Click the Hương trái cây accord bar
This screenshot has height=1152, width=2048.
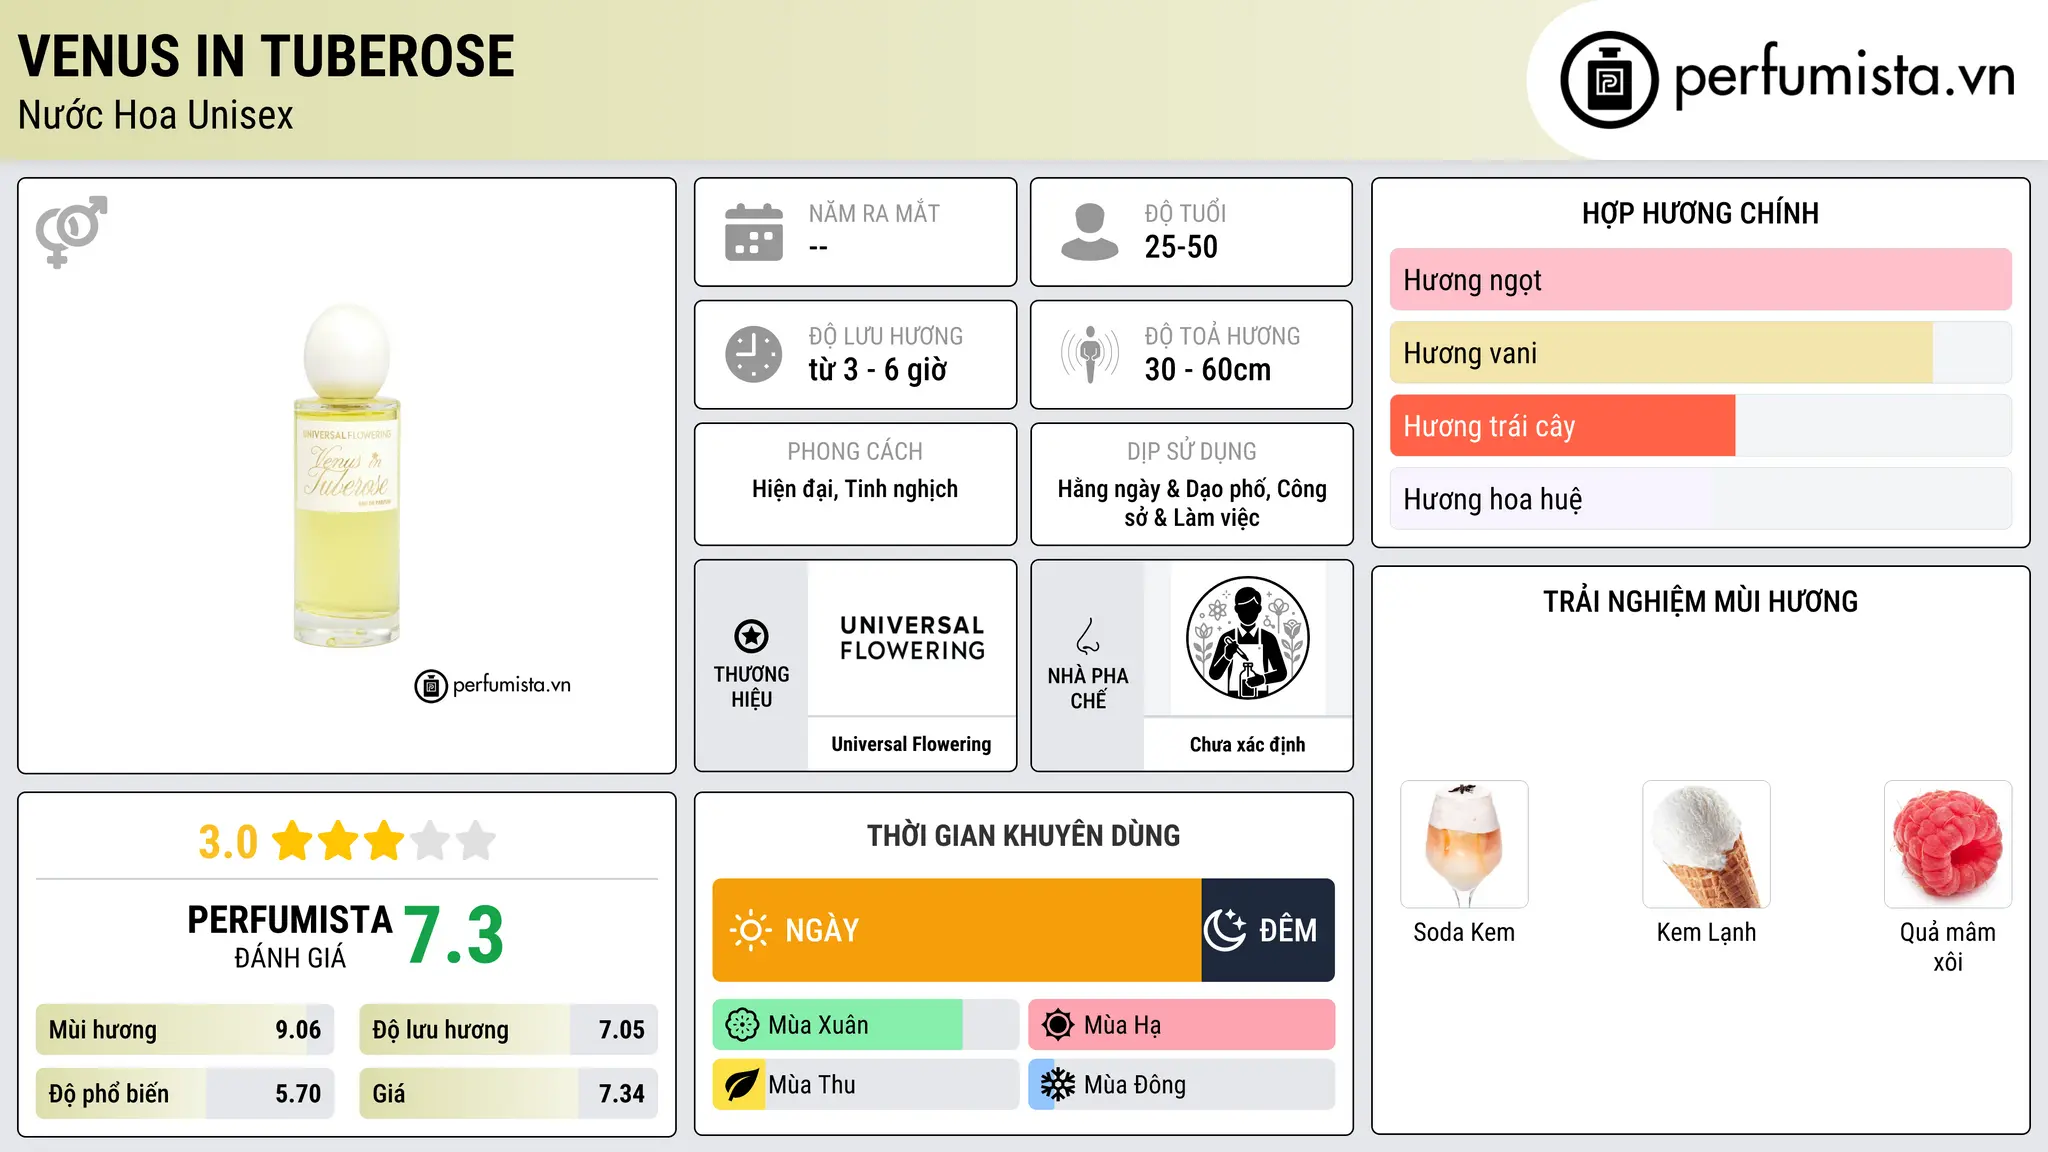1700,426
